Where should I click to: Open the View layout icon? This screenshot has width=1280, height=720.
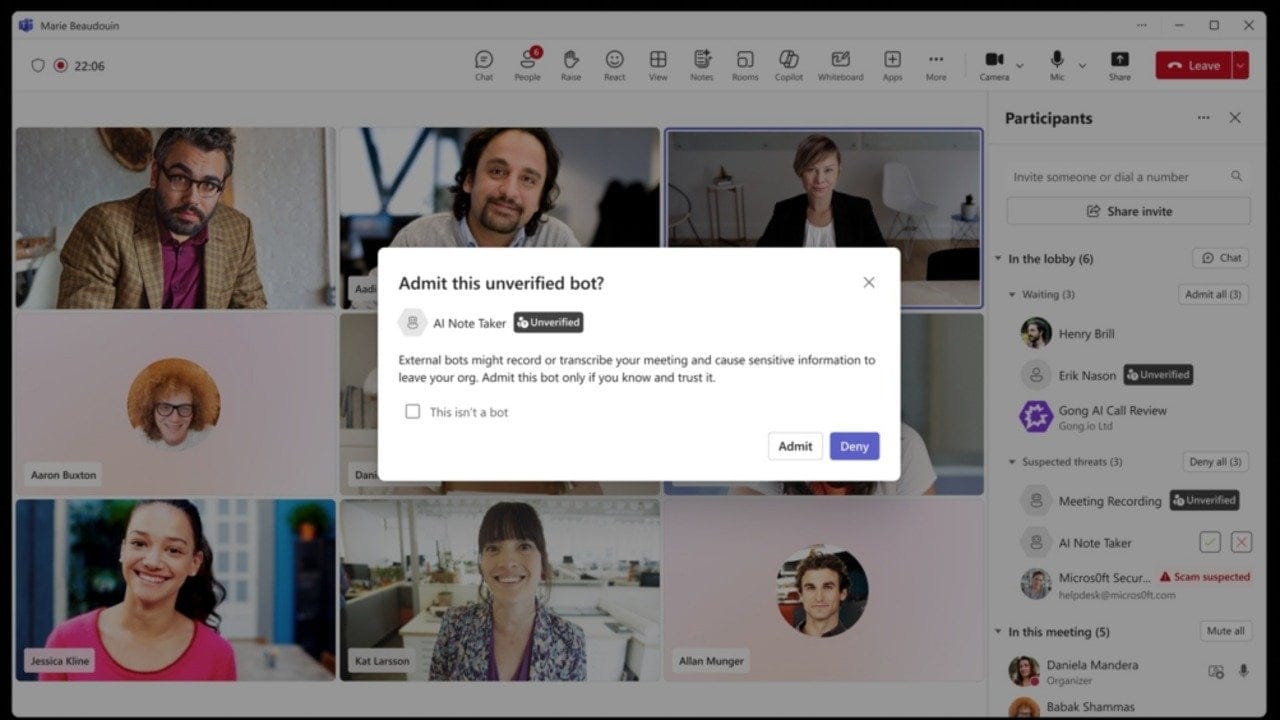click(658, 65)
